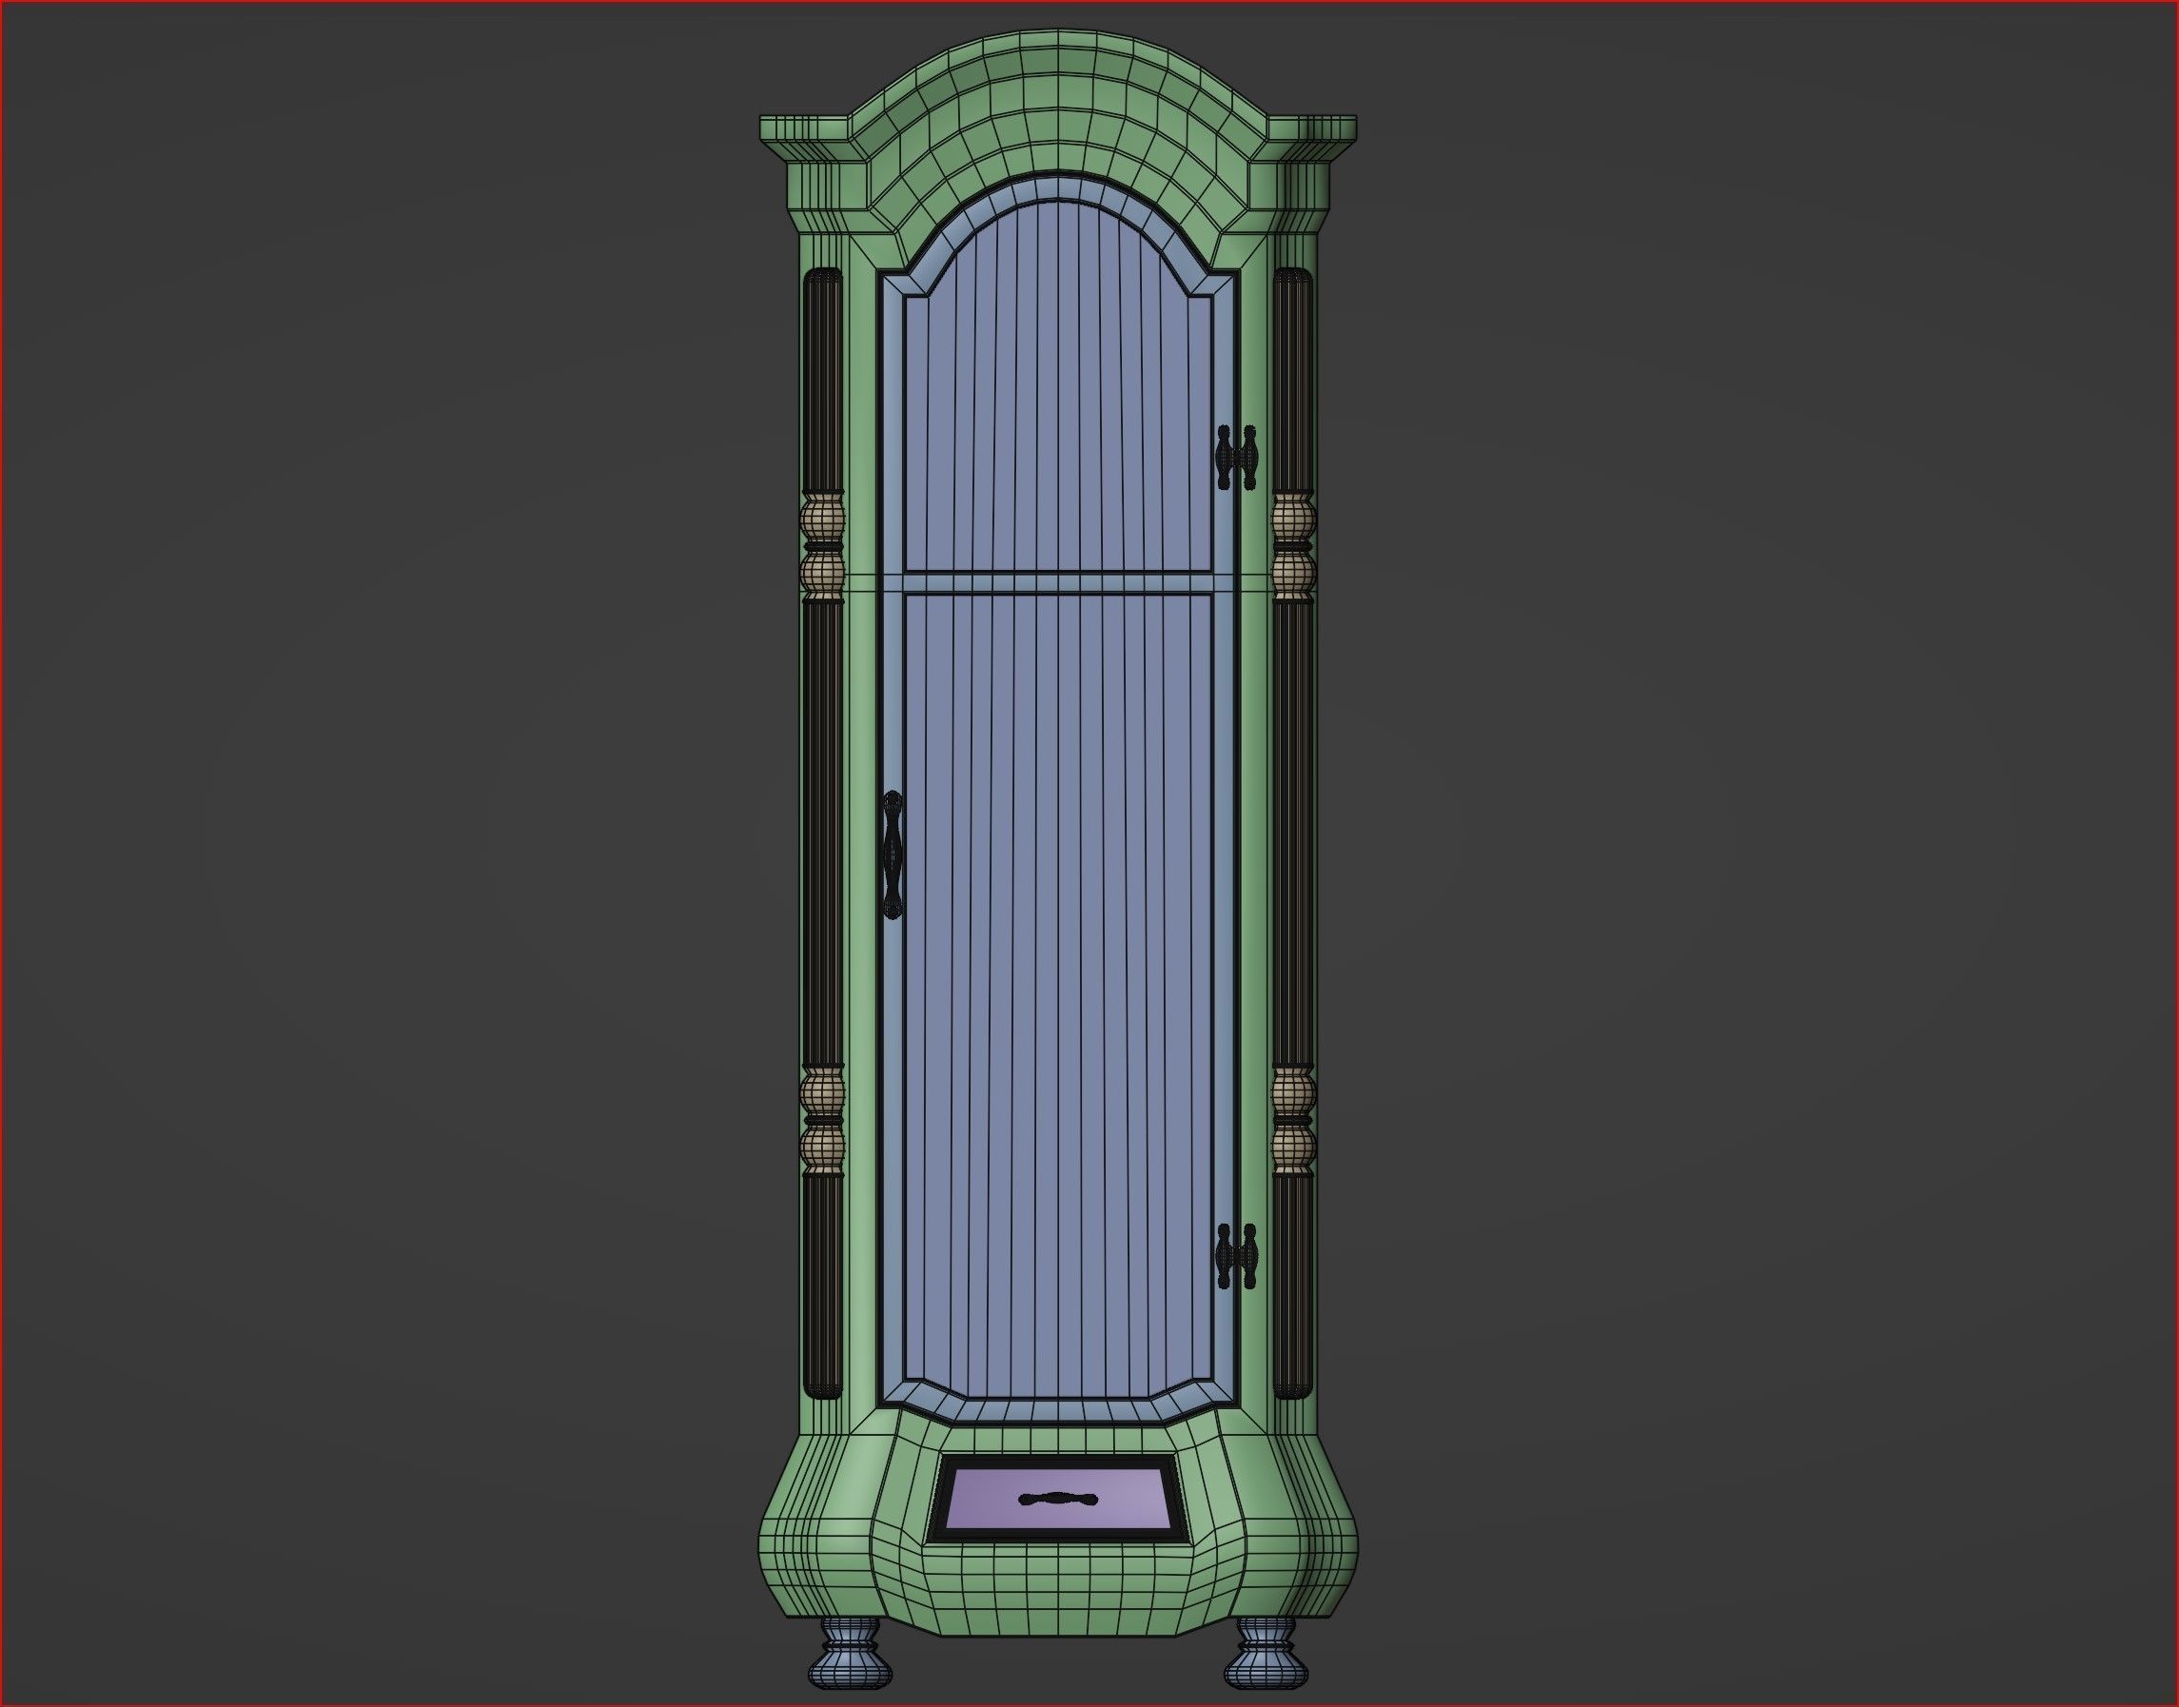Click the horizontal rail dividing door panels
The width and height of the screenshot is (2179, 1708).
pyautogui.click(x=1058, y=582)
